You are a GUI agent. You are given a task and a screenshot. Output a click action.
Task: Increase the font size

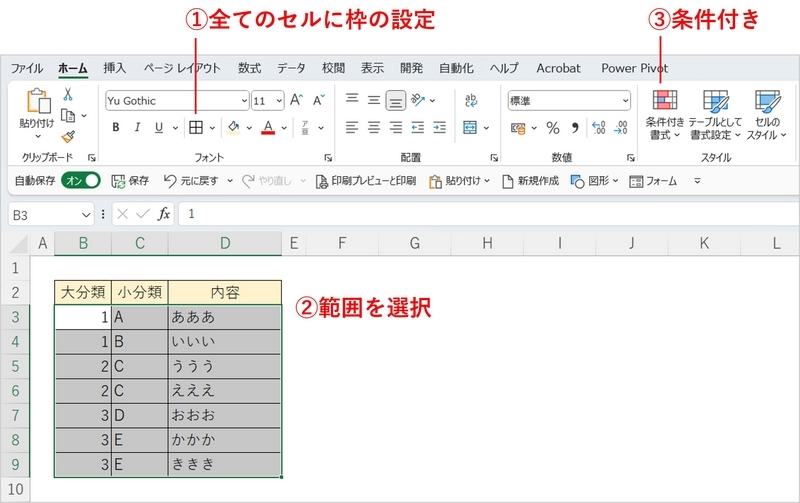296,100
